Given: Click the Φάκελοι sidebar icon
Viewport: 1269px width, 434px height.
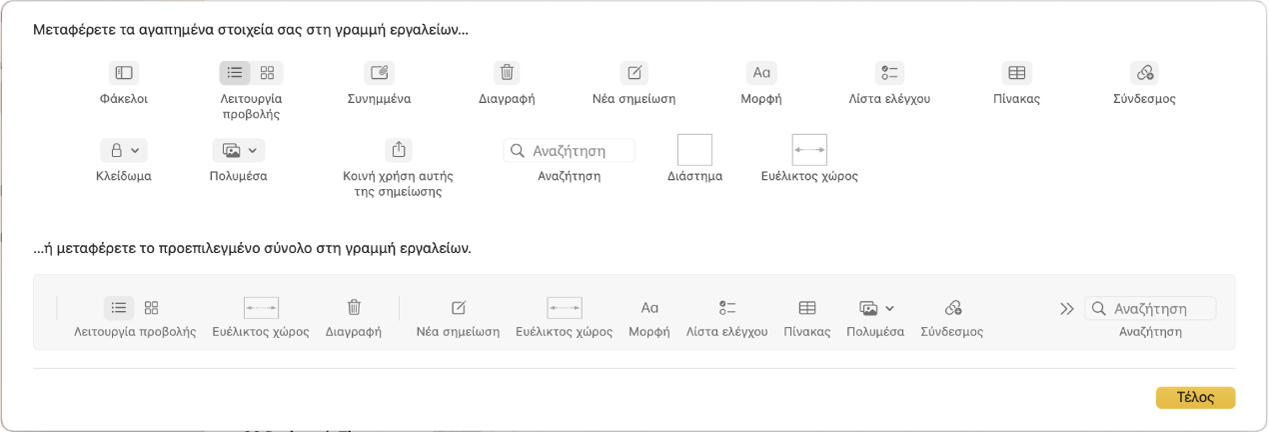Looking at the screenshot, I should 124,73.
